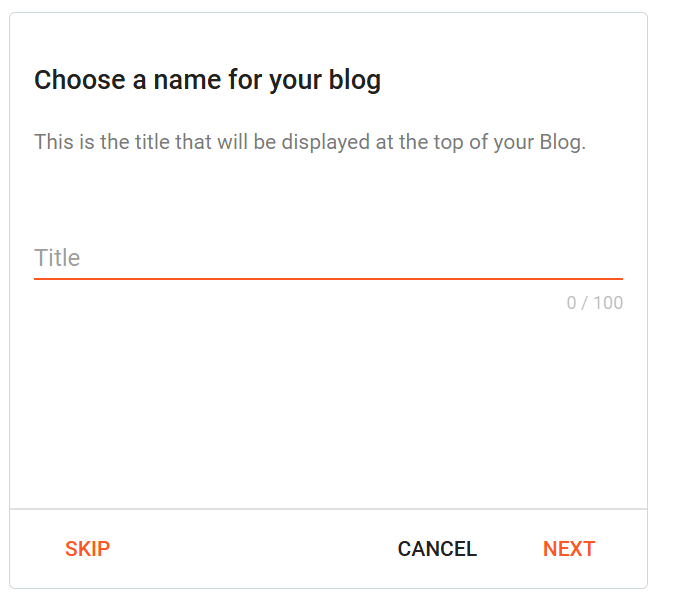
Task: Click the '100' limit in the counter
Action: click(608, 303)
